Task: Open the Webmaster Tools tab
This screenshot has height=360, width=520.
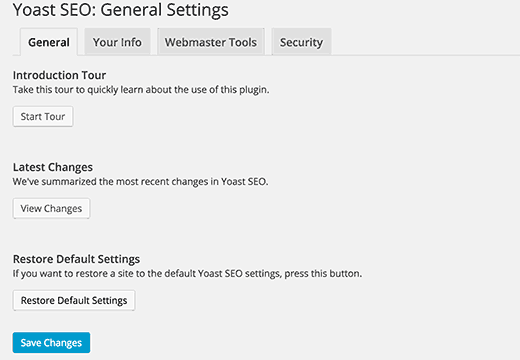Action: tap(211, 42)
